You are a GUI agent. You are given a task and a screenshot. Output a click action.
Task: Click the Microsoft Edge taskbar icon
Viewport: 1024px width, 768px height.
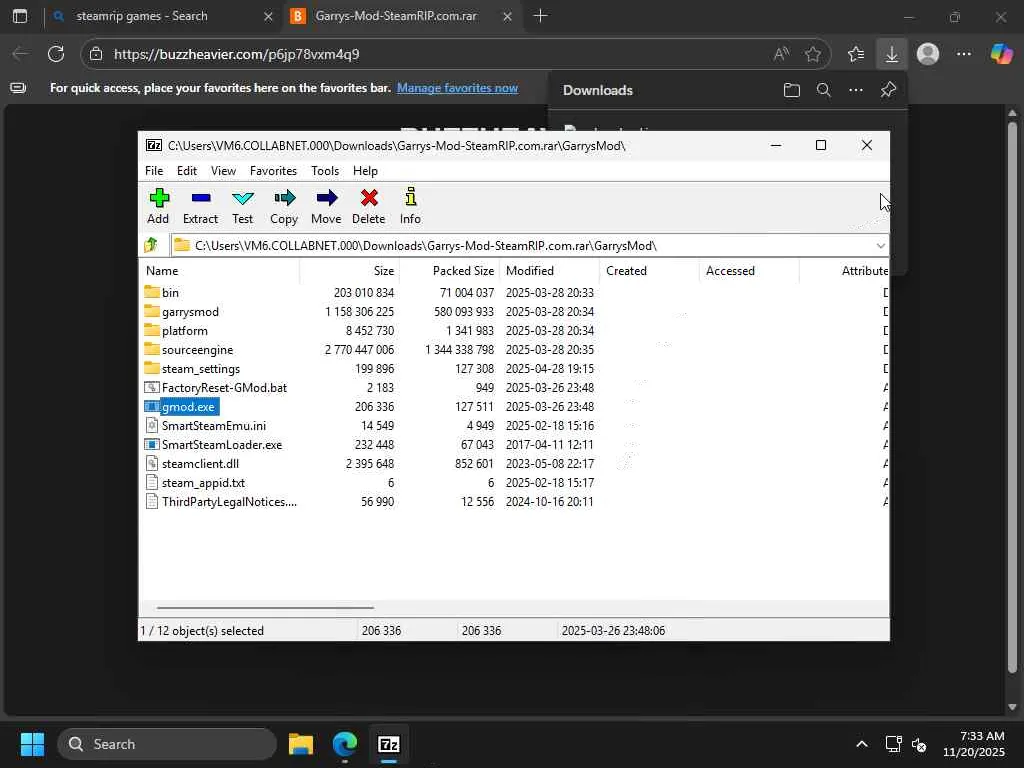click(345, 744)
